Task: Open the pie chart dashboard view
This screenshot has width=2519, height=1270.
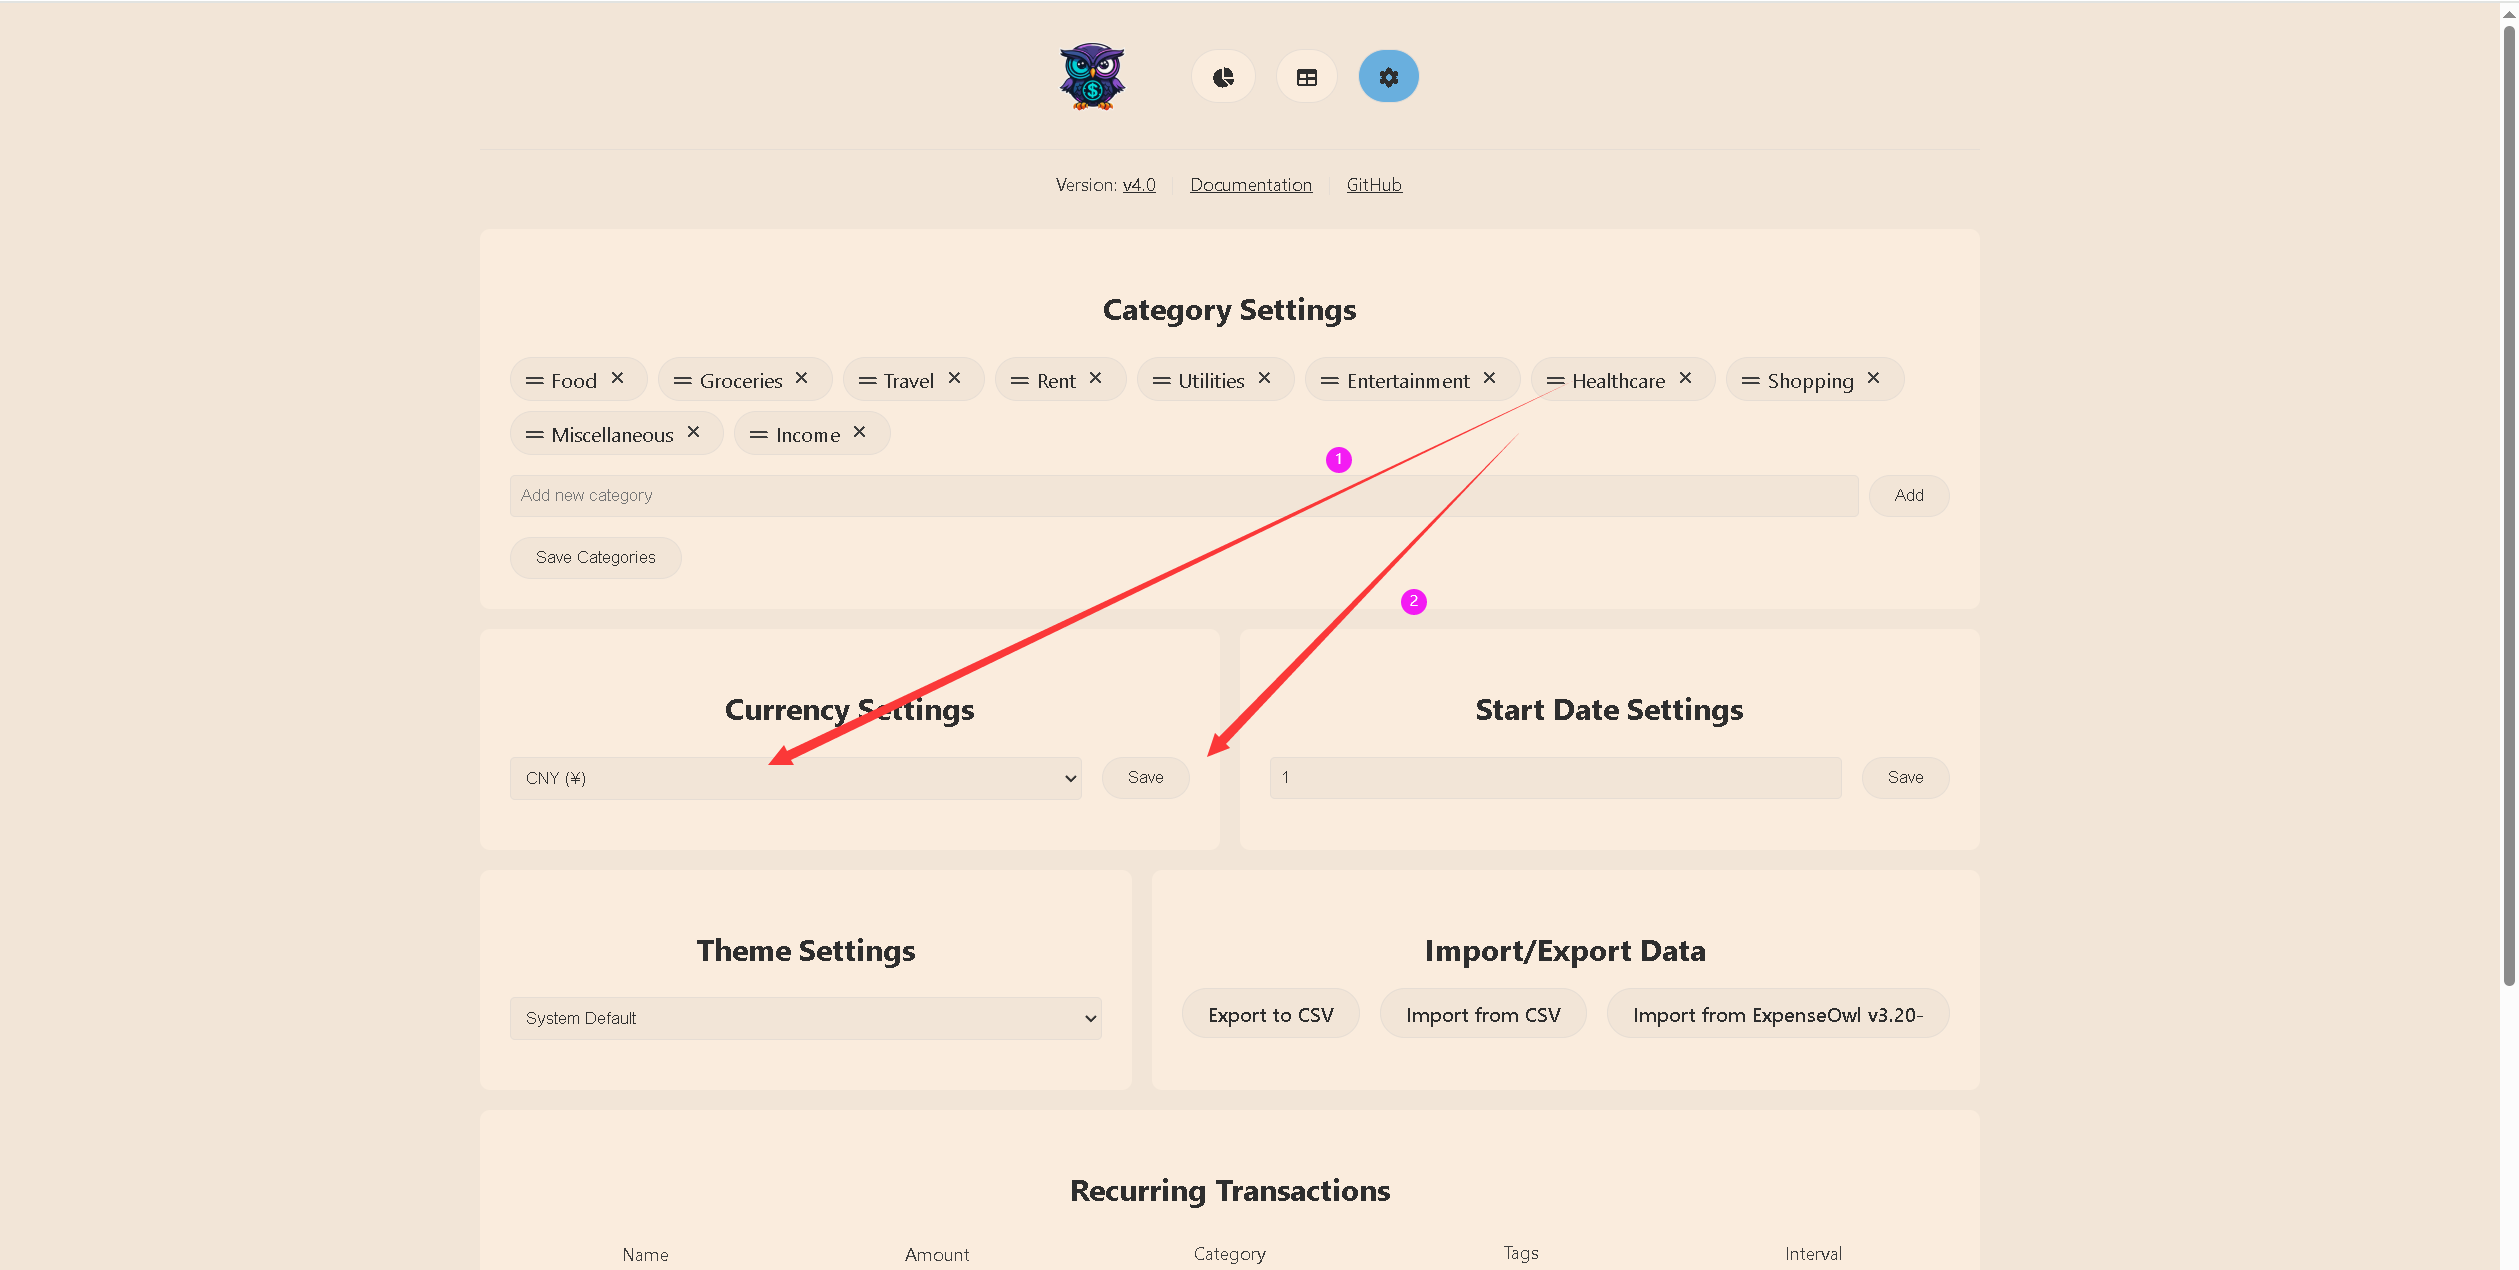Action: click(1223, 77)
